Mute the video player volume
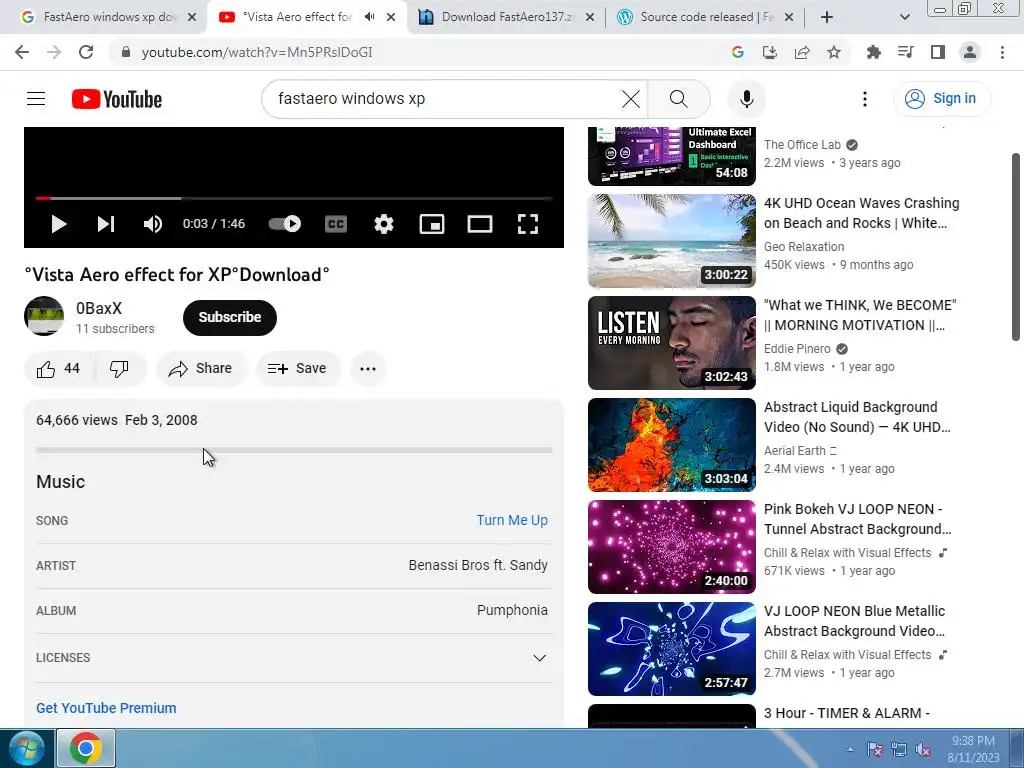Screen dimensions: 1024x768 click(153, 224)
